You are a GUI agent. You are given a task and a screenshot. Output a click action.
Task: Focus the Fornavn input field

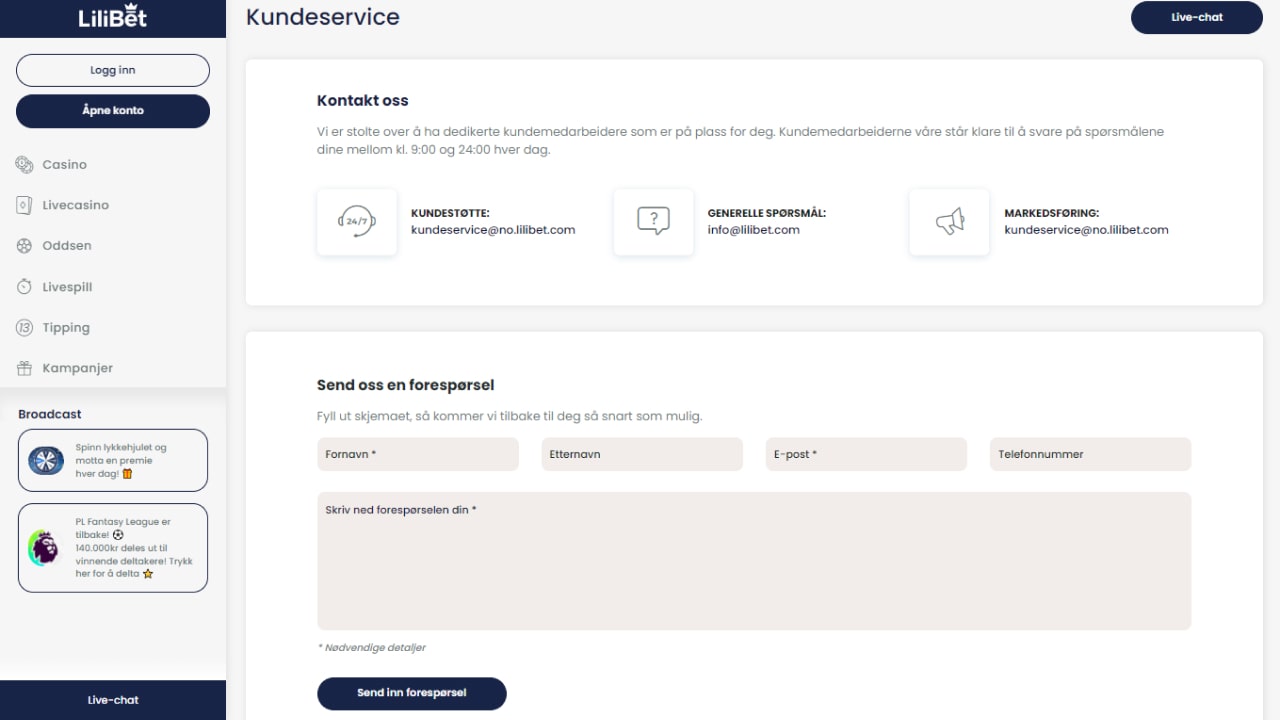[418, 454]
